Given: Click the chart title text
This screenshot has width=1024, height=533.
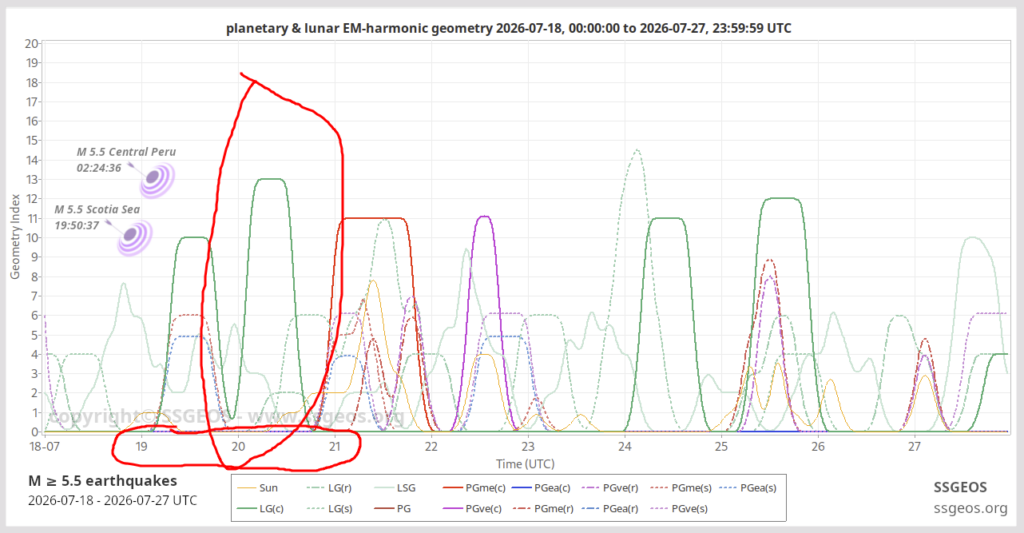Looking at the screenshot, I should pyautogui.click(x=509, y=28).
